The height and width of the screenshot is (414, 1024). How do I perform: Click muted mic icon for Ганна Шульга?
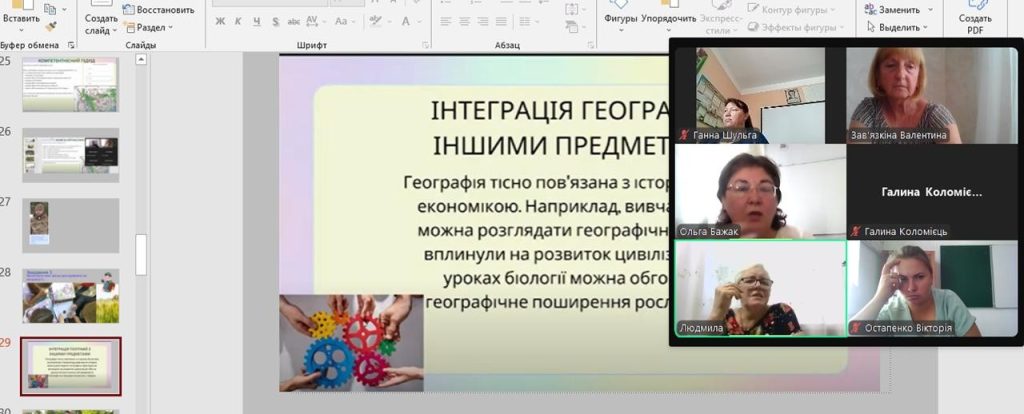pos(684,135)
